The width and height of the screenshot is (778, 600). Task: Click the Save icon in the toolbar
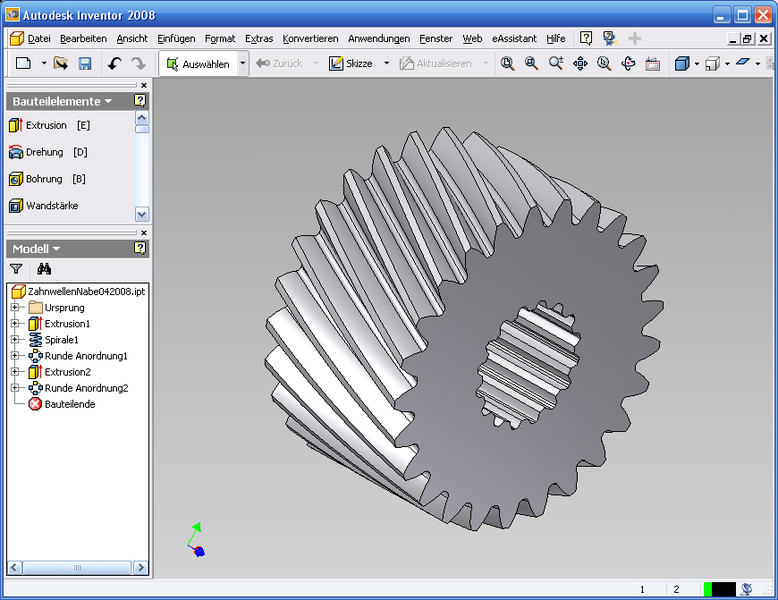(85, 64)
